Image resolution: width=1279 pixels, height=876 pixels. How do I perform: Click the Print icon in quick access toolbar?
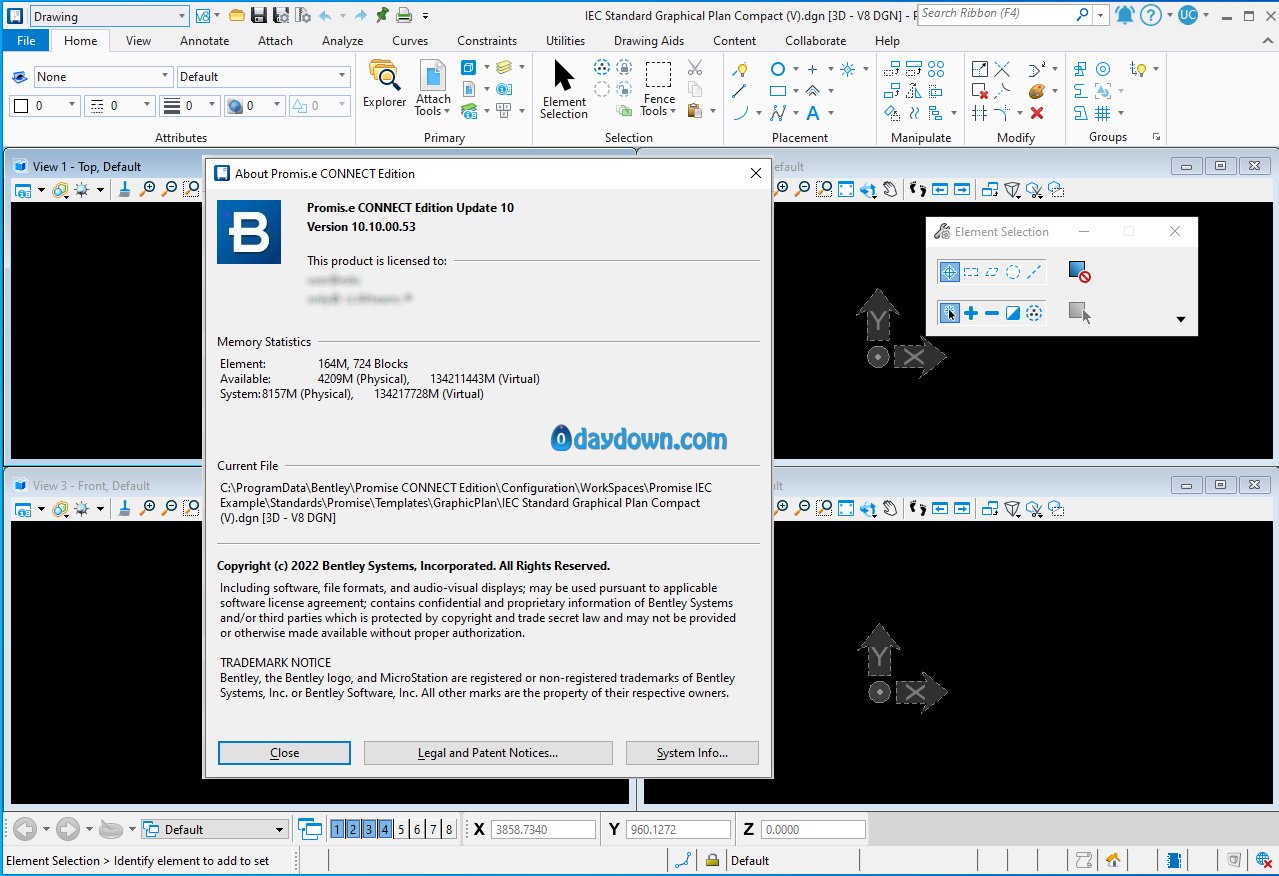(x=404, y=15)
